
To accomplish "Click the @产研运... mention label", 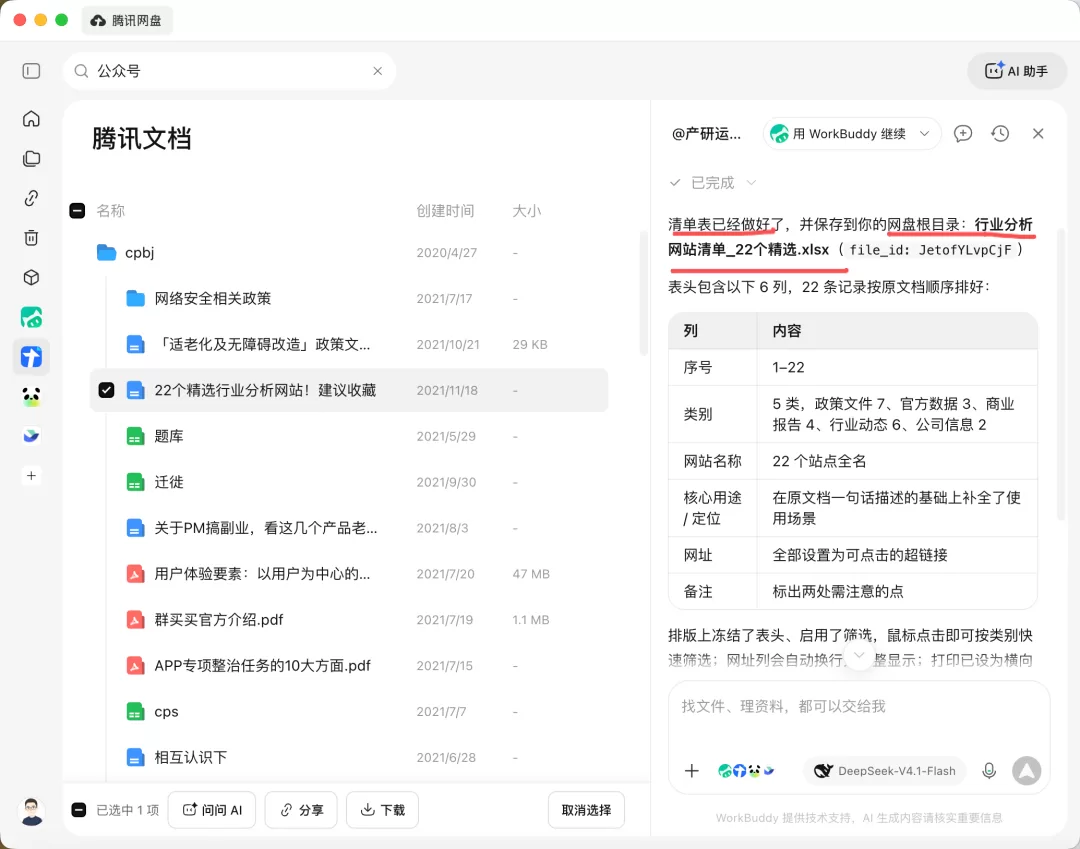I will tap(707, 134).
